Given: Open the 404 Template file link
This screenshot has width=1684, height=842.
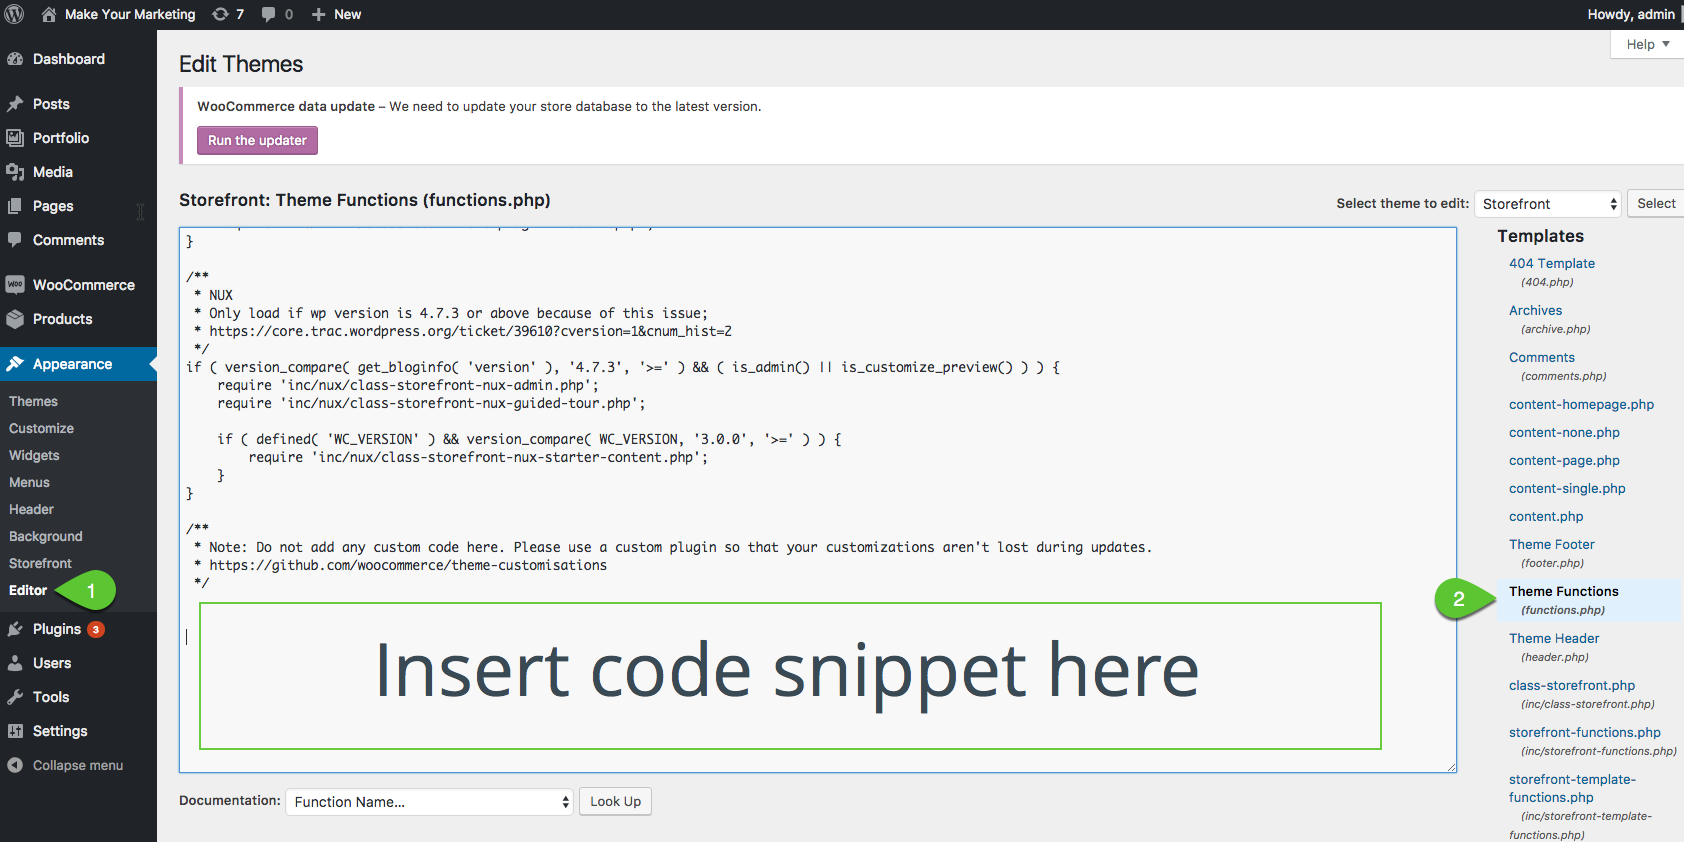Looking at the screenshot, I should coord(1551,263).
